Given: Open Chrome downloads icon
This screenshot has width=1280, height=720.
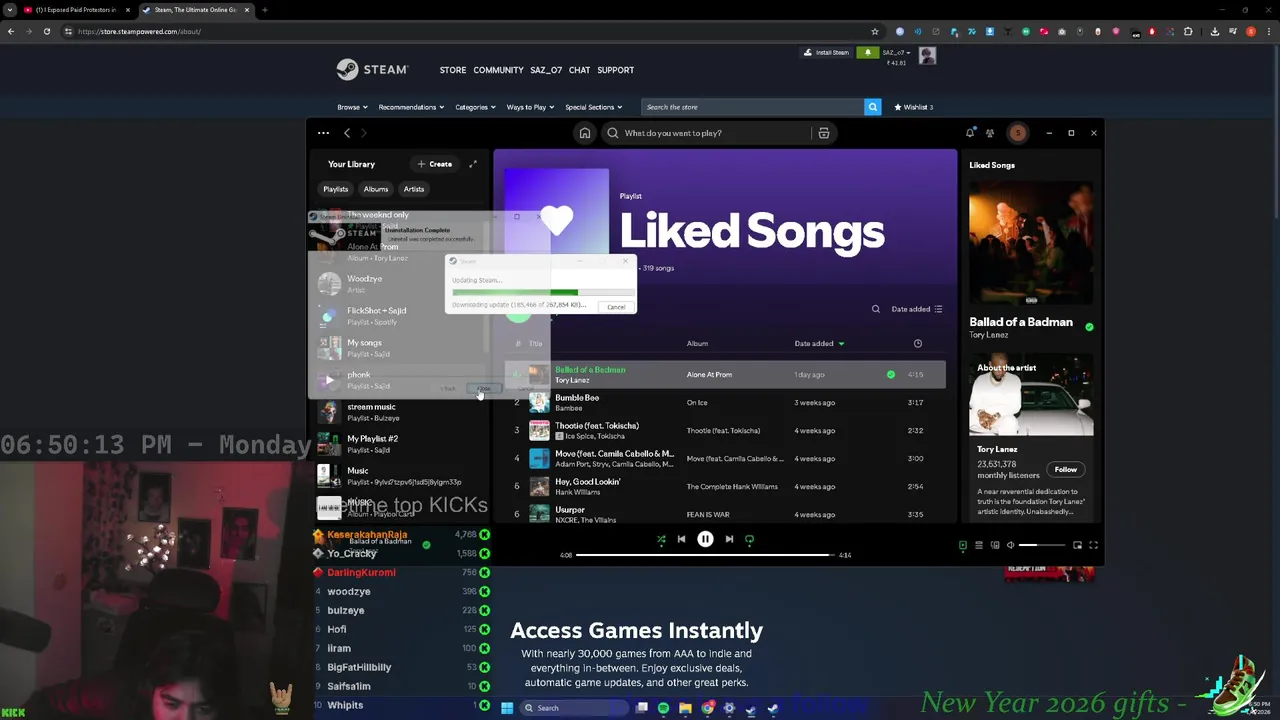Looking at the screenshot, I should point(1214,31).
